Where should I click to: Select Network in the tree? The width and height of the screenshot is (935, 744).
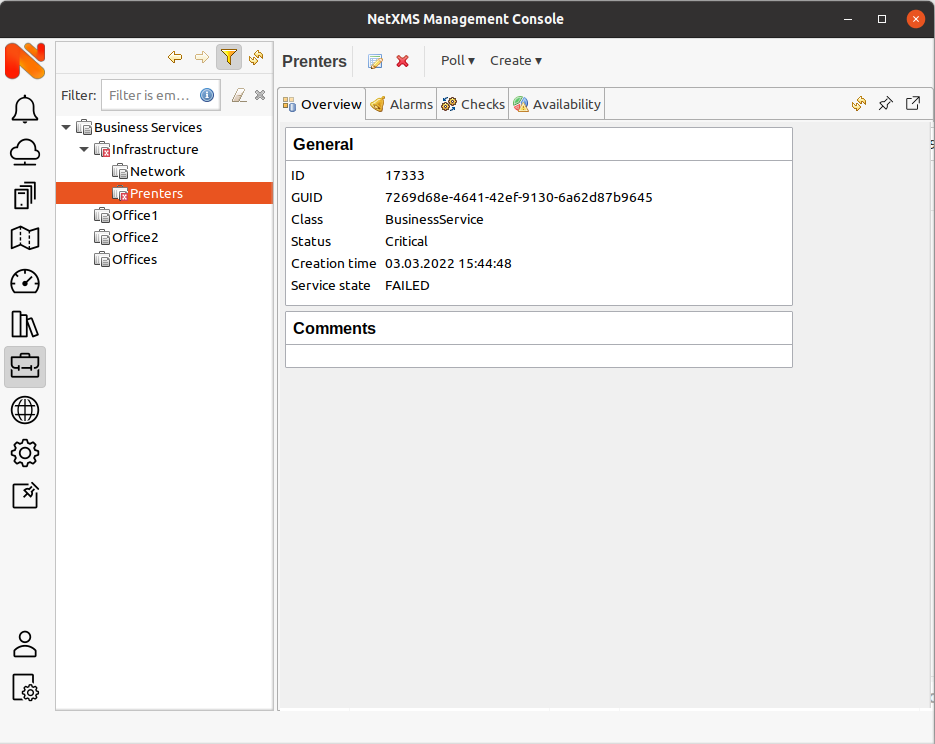coord(157,171)
